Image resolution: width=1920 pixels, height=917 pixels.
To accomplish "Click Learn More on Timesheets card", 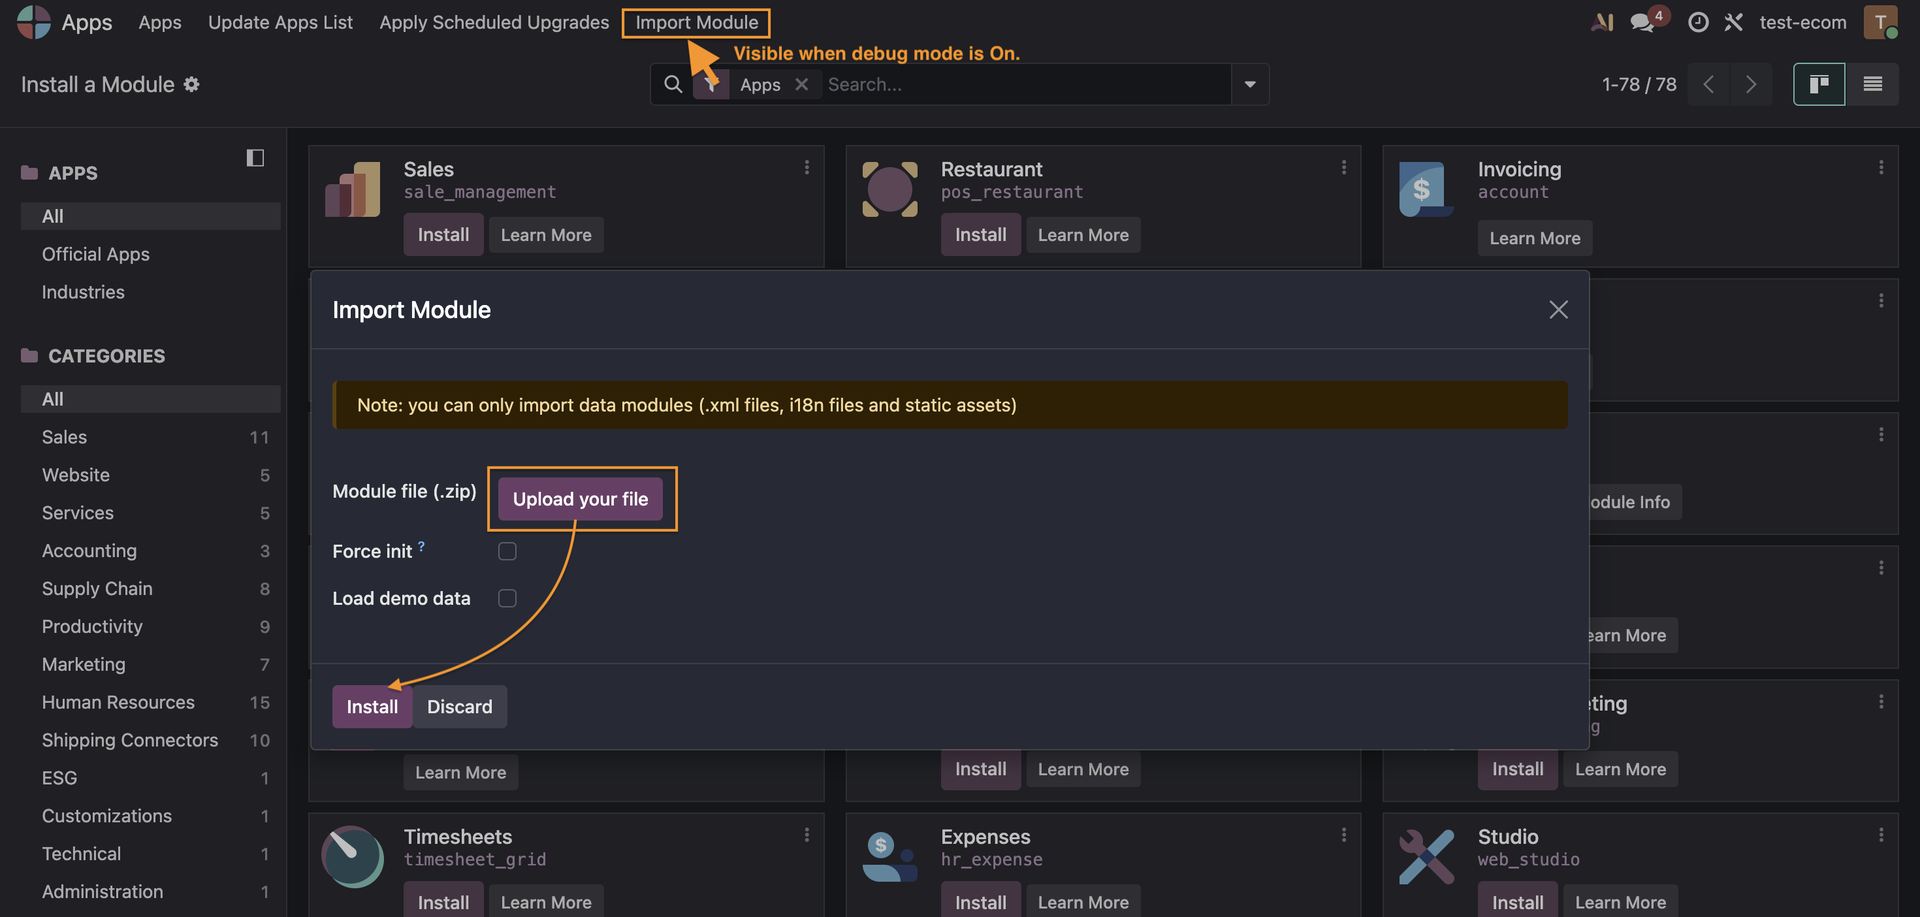I will coord(546,902).
